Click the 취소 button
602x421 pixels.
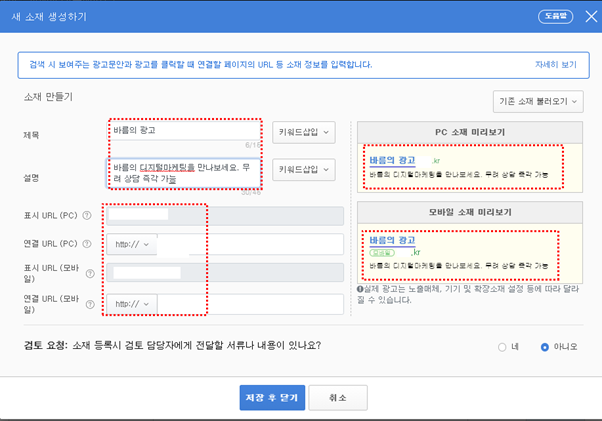tap(338, 398)
